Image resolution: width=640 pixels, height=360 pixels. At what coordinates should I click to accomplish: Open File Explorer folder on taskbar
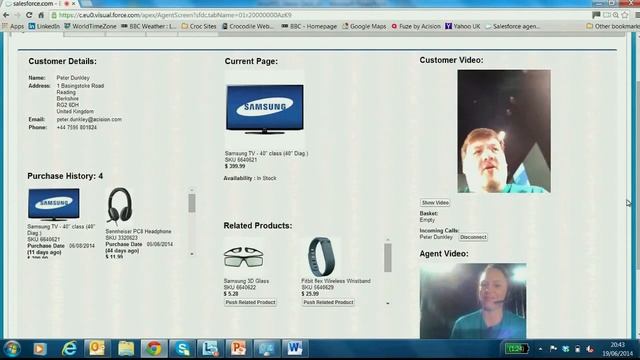[126, 349]
